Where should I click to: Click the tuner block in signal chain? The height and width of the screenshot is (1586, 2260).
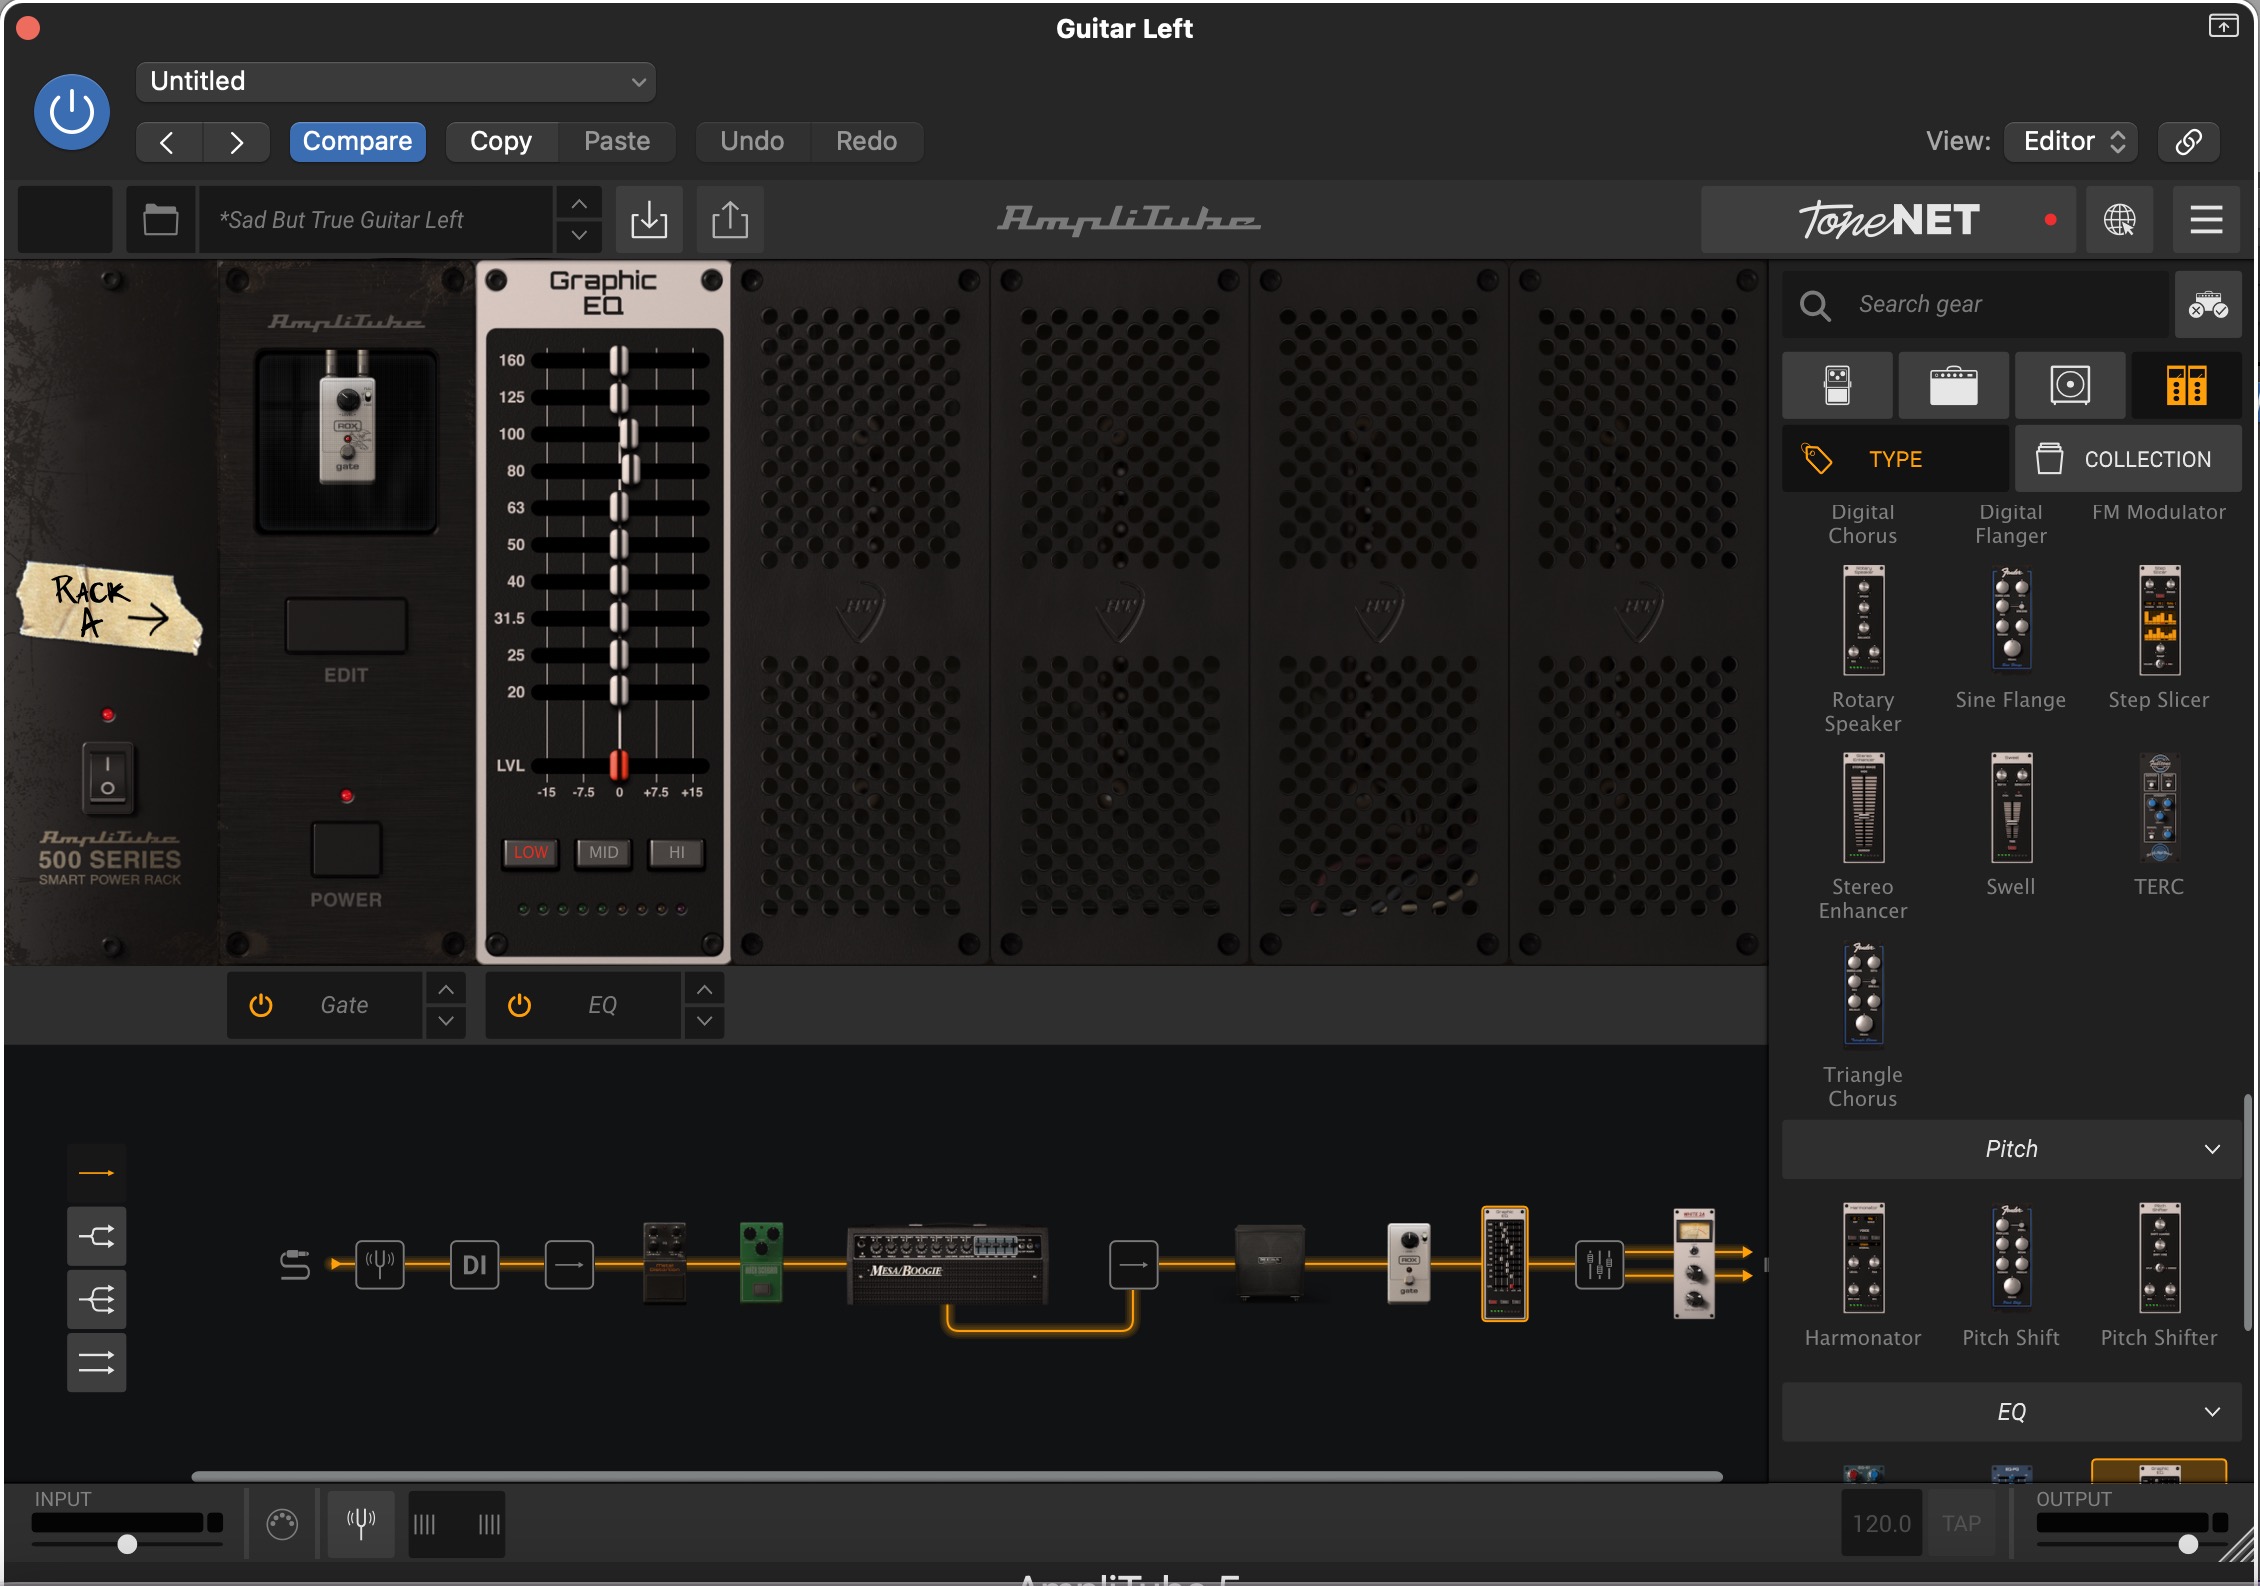click(x=380, y=1265)
